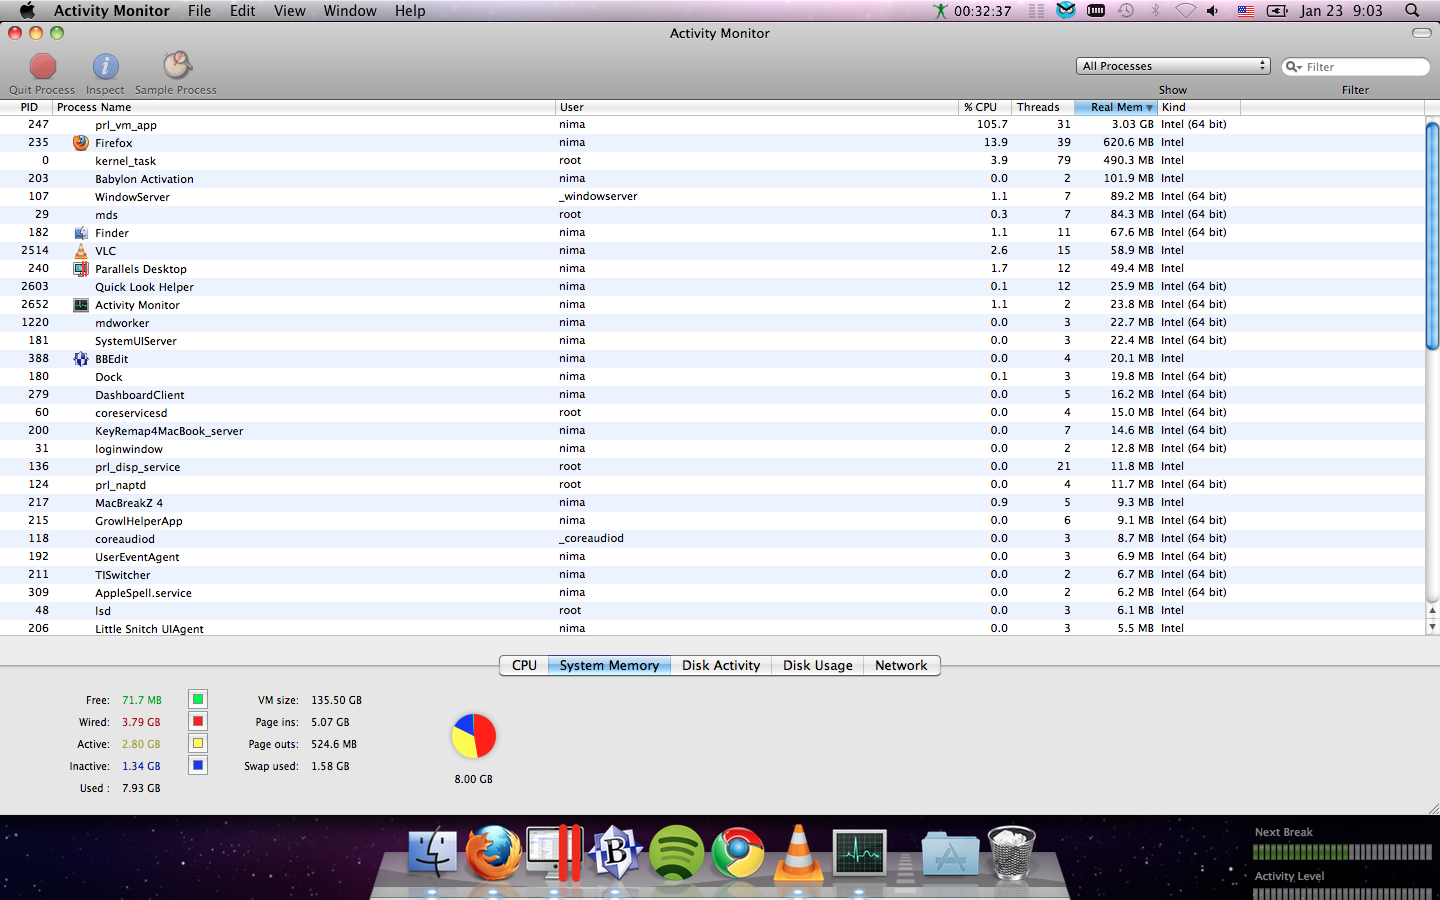
Task: Click the Sample Process icon
Action: 177,65
